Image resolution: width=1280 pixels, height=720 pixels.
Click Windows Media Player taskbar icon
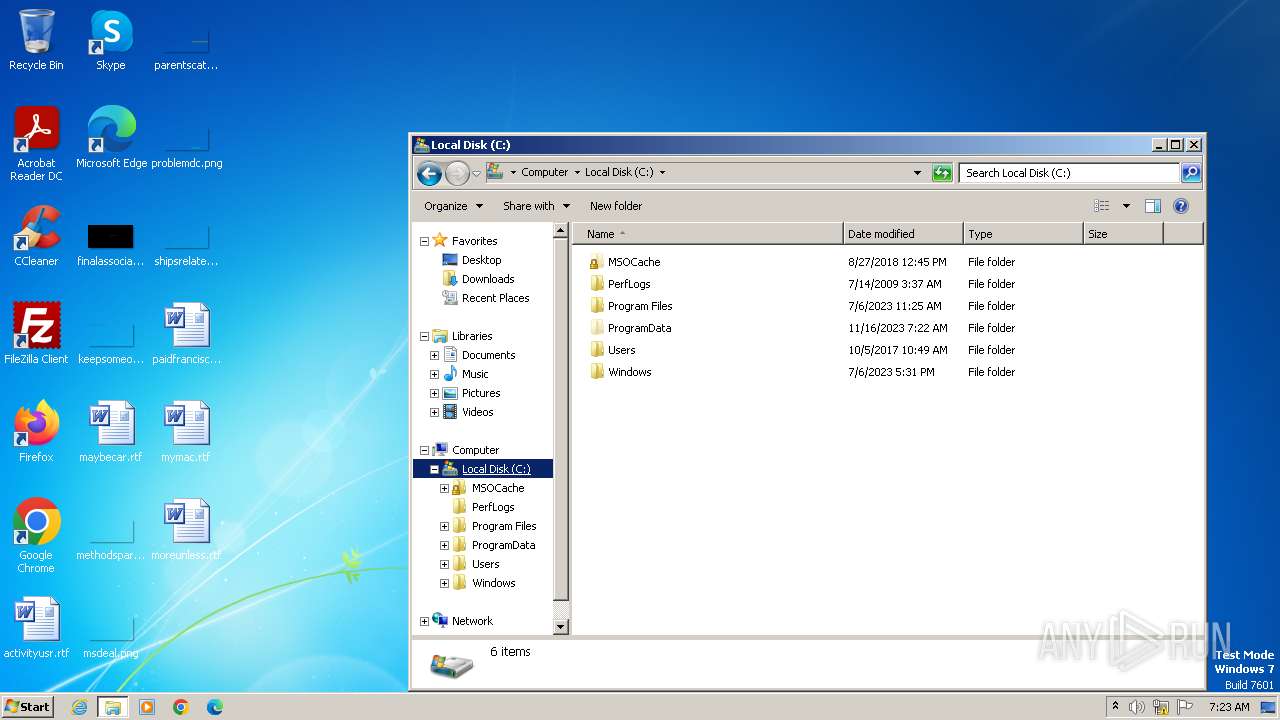pos(147,707)
